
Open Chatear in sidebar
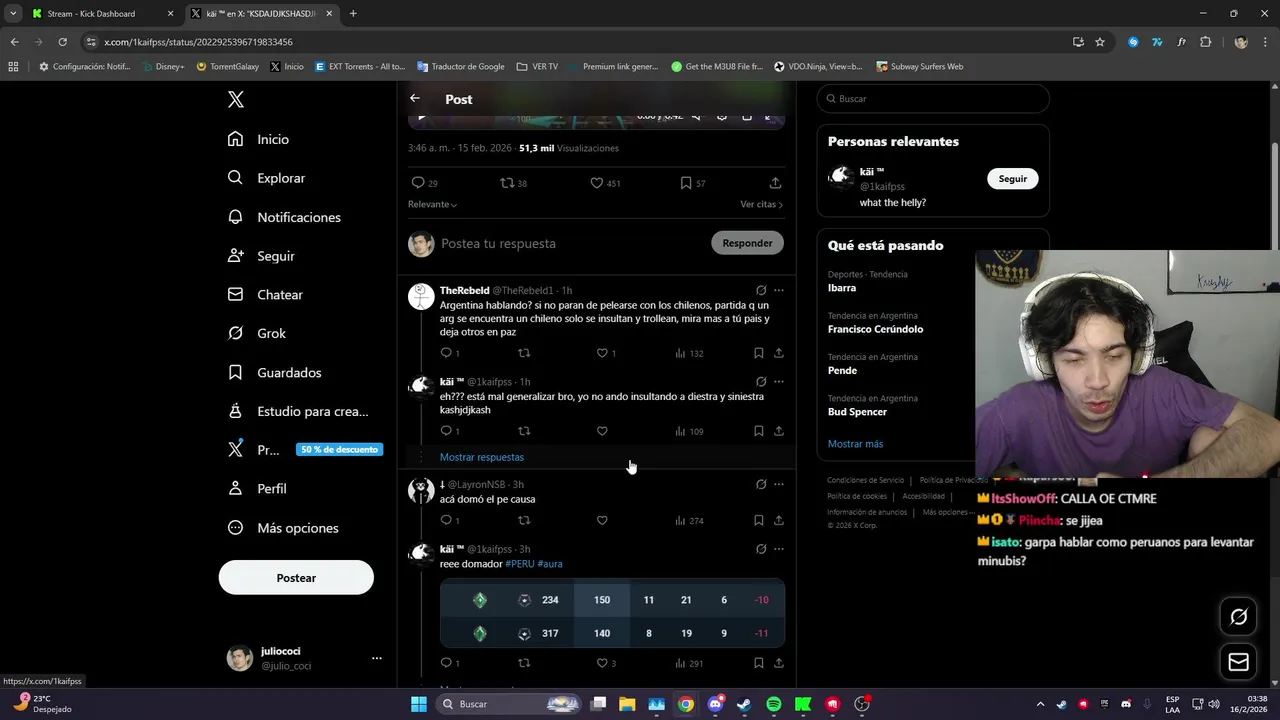[266, 295]
